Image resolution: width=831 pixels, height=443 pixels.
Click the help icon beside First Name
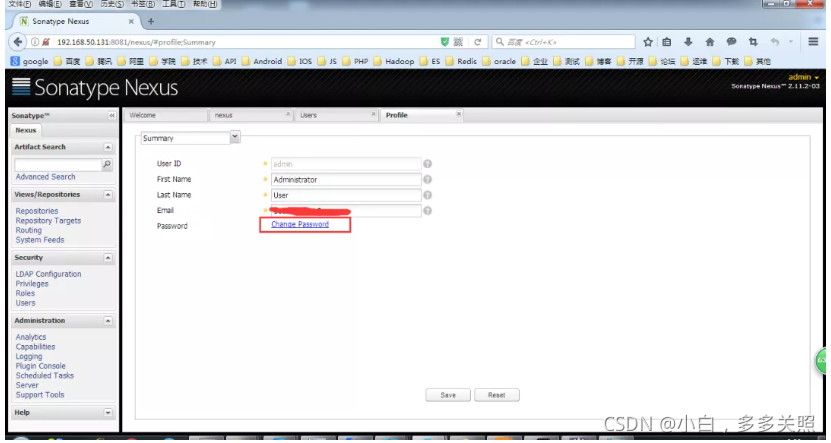click(x=427, y=180)
